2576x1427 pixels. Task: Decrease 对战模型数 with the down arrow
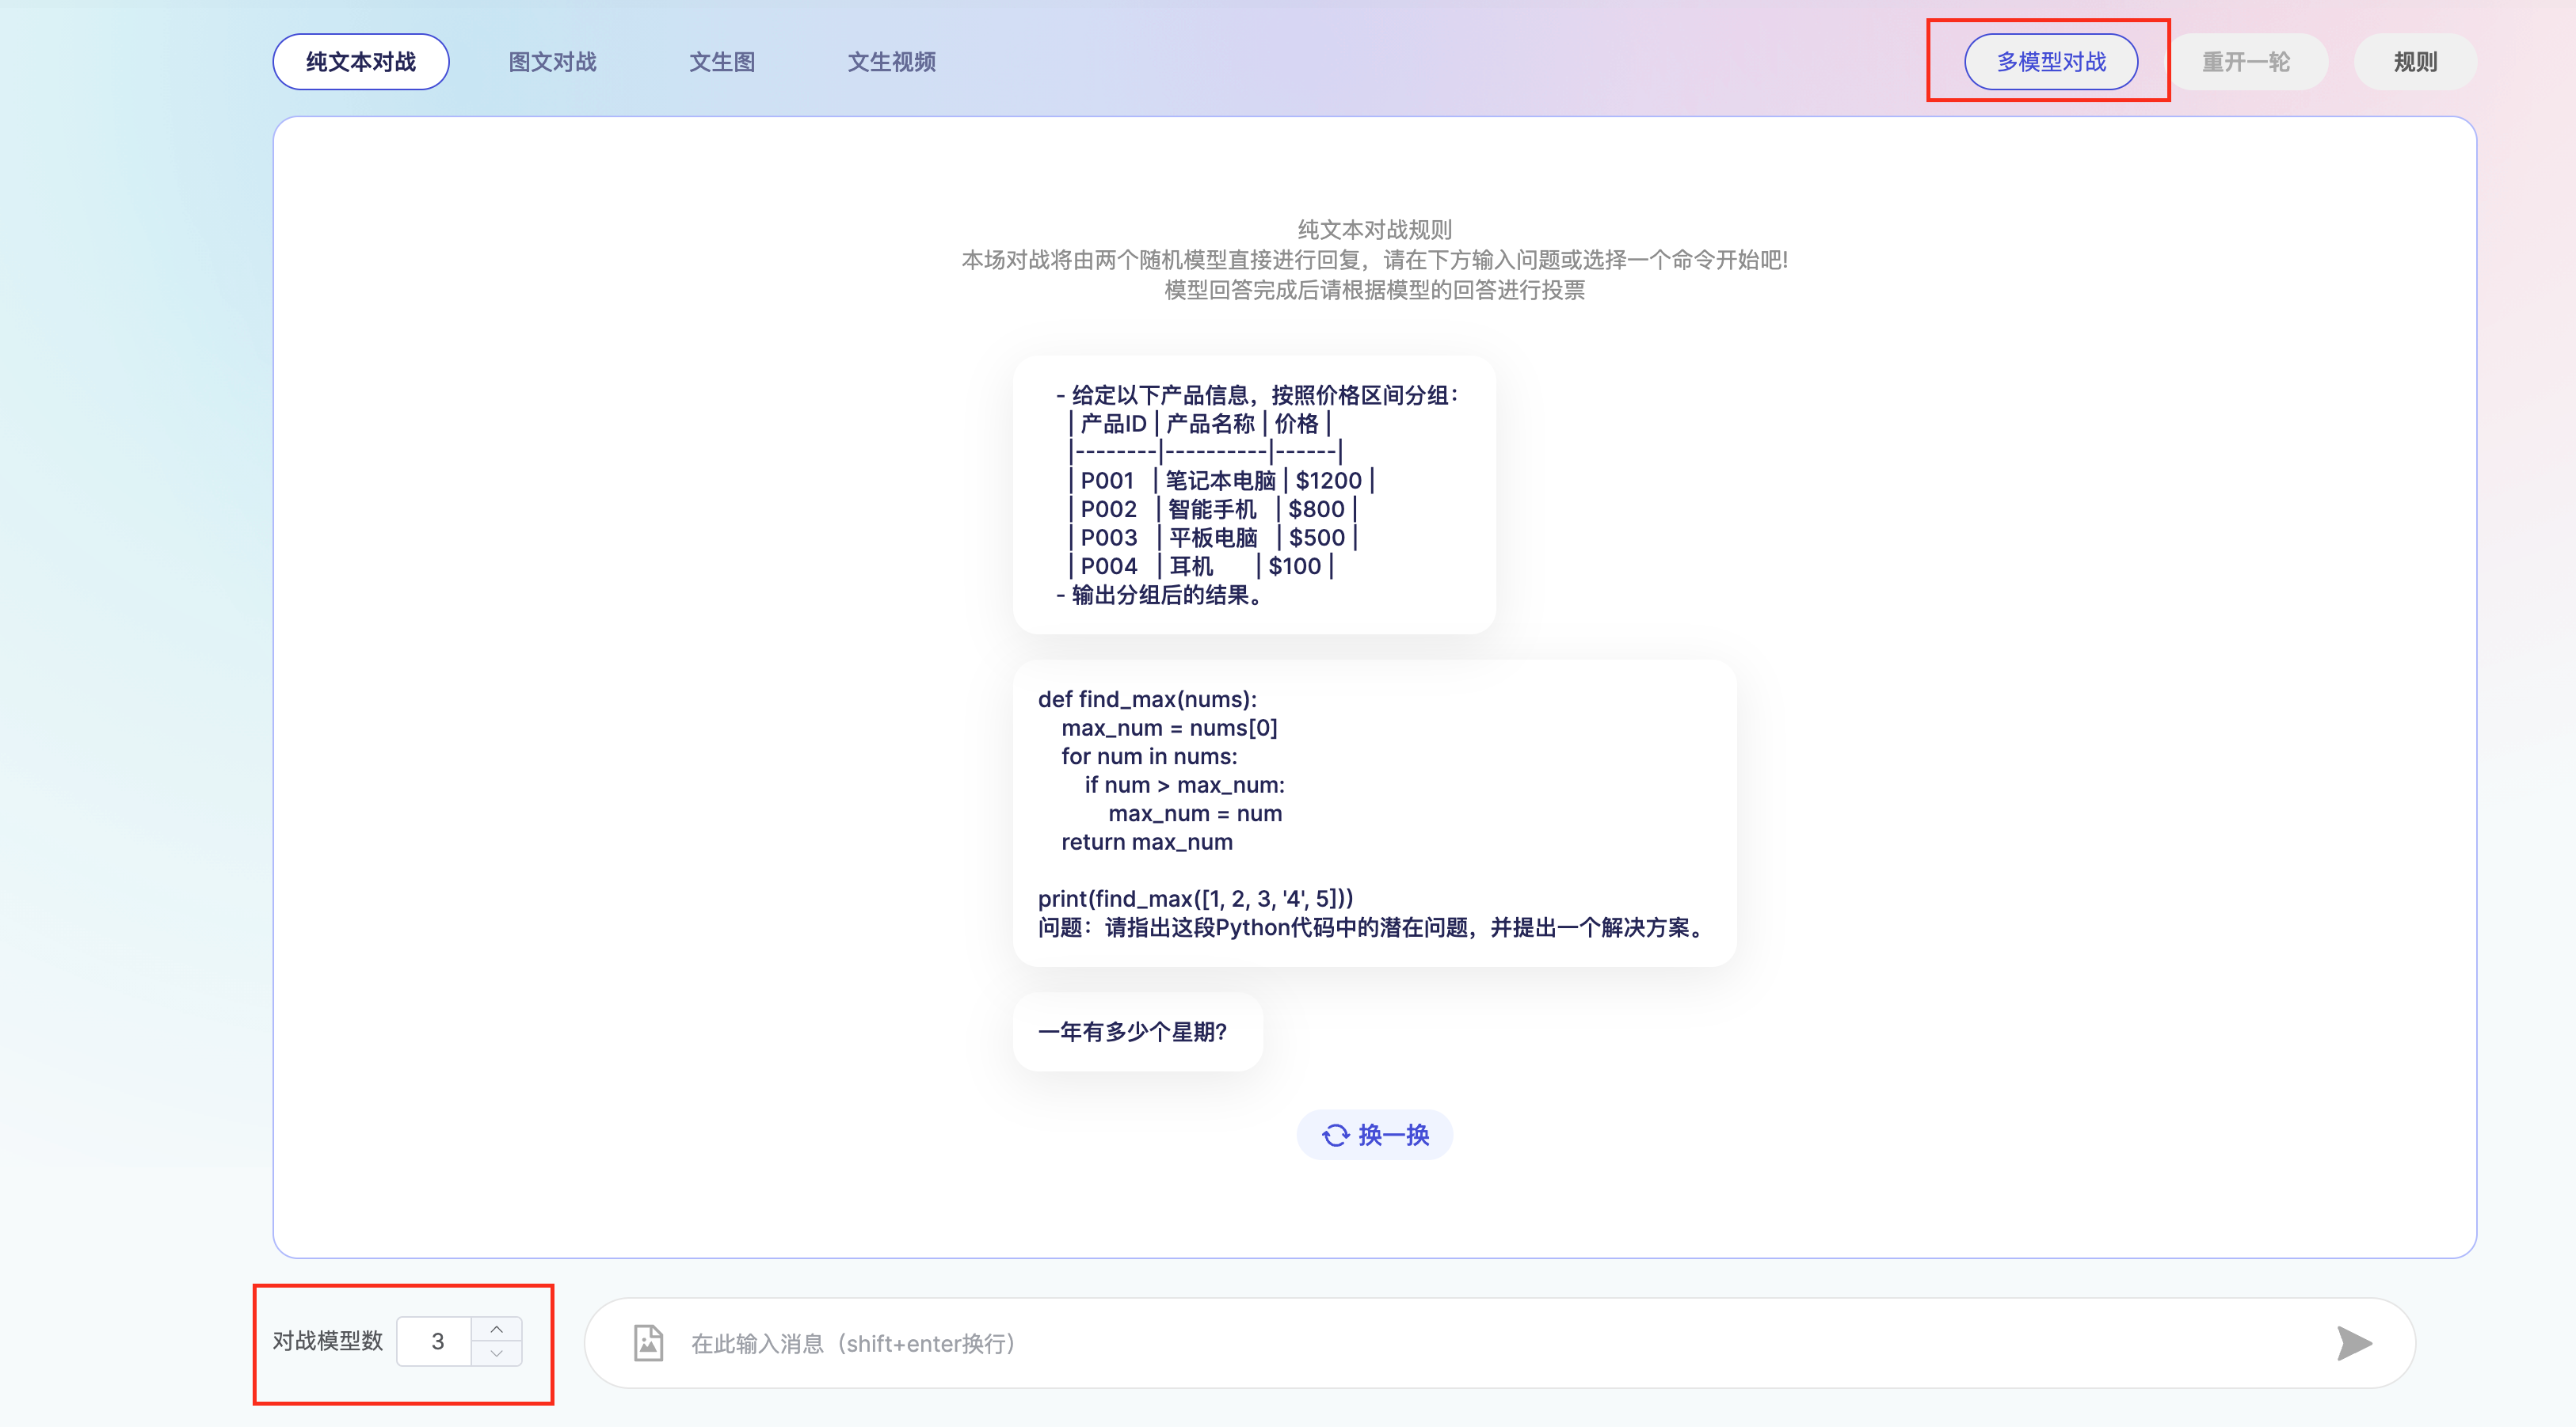pyautogui.click(x=496, y=1354)
